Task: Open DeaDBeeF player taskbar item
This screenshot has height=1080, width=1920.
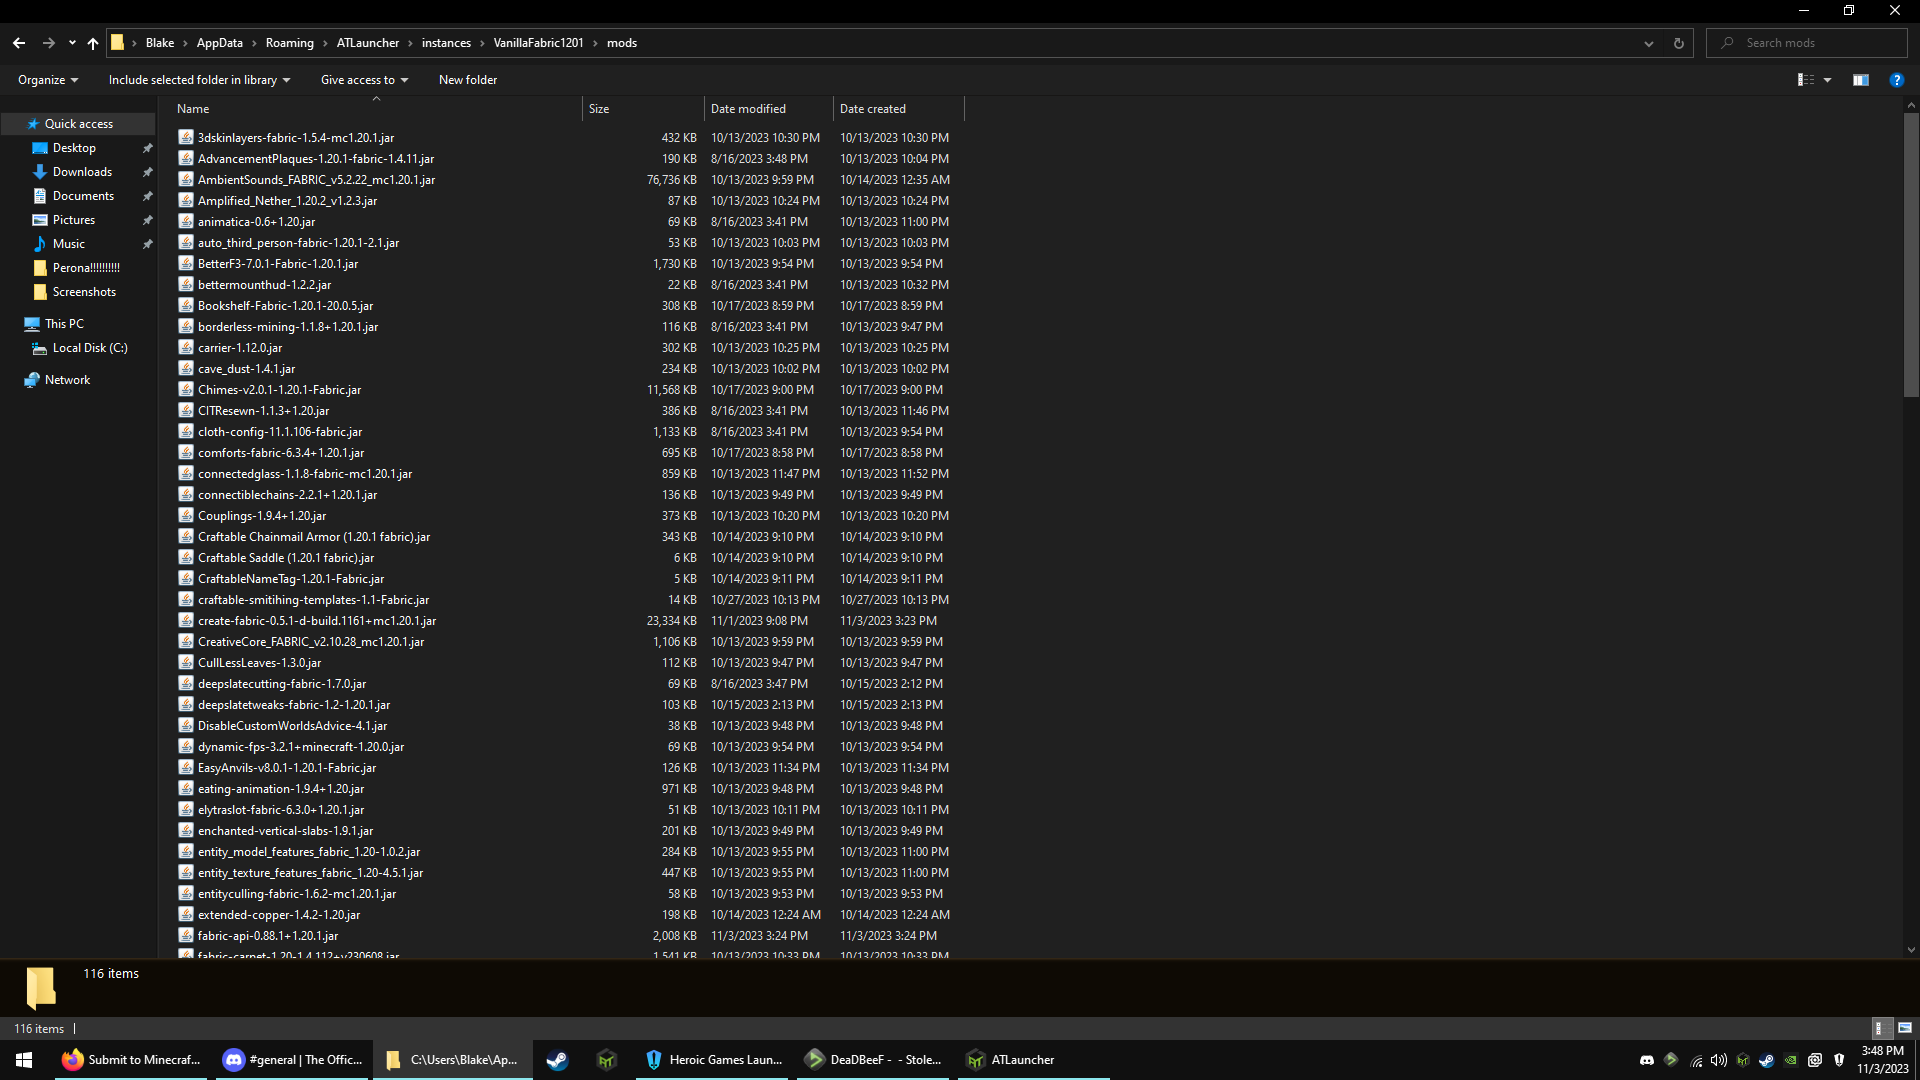Action: 874,1060
